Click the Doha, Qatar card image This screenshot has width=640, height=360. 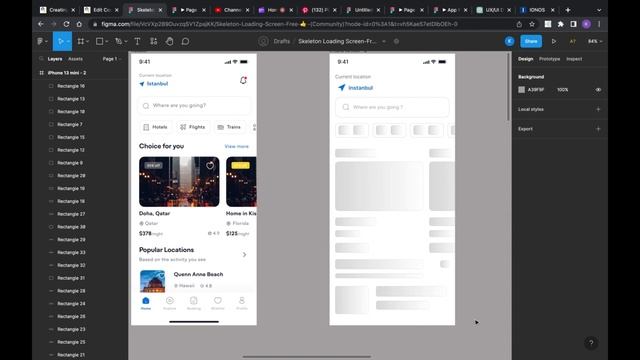pyautogui.click(x=179, y=182)
